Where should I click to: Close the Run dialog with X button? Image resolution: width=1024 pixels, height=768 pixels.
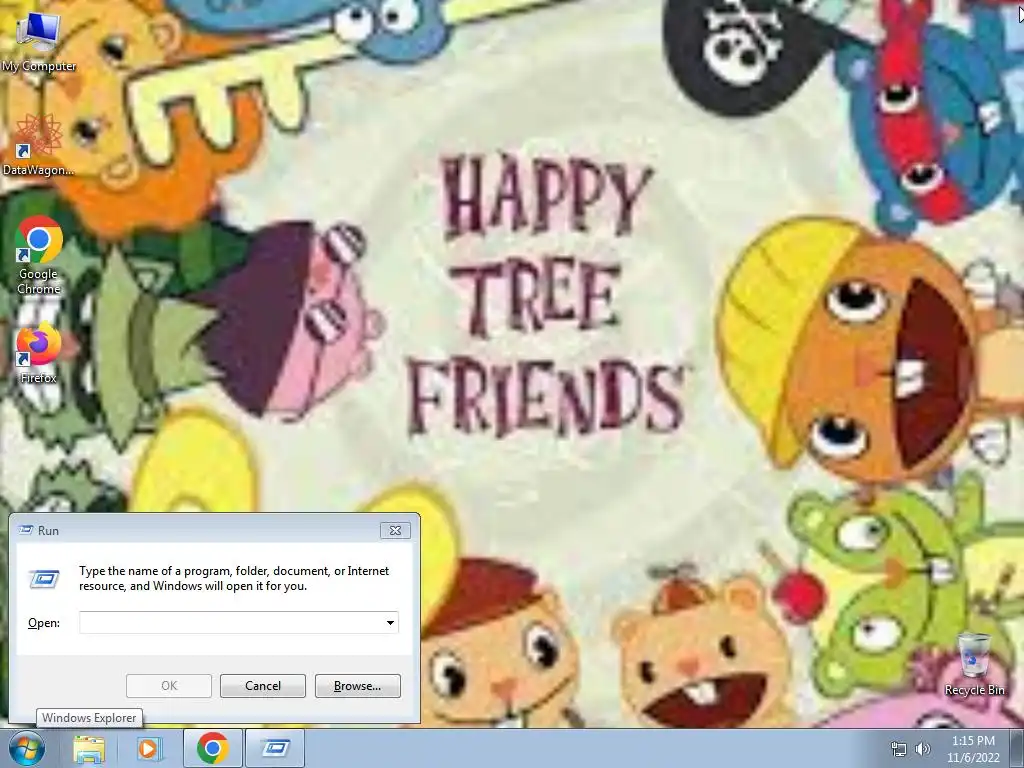point(395,530)
